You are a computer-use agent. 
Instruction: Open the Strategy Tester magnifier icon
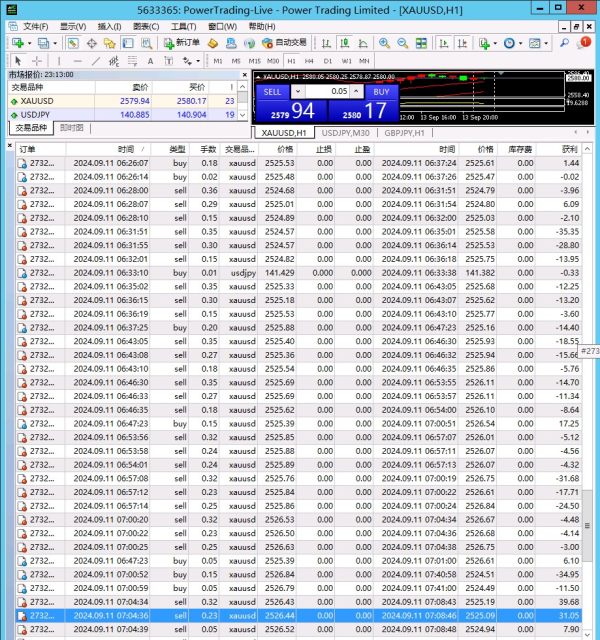(147, 43)
